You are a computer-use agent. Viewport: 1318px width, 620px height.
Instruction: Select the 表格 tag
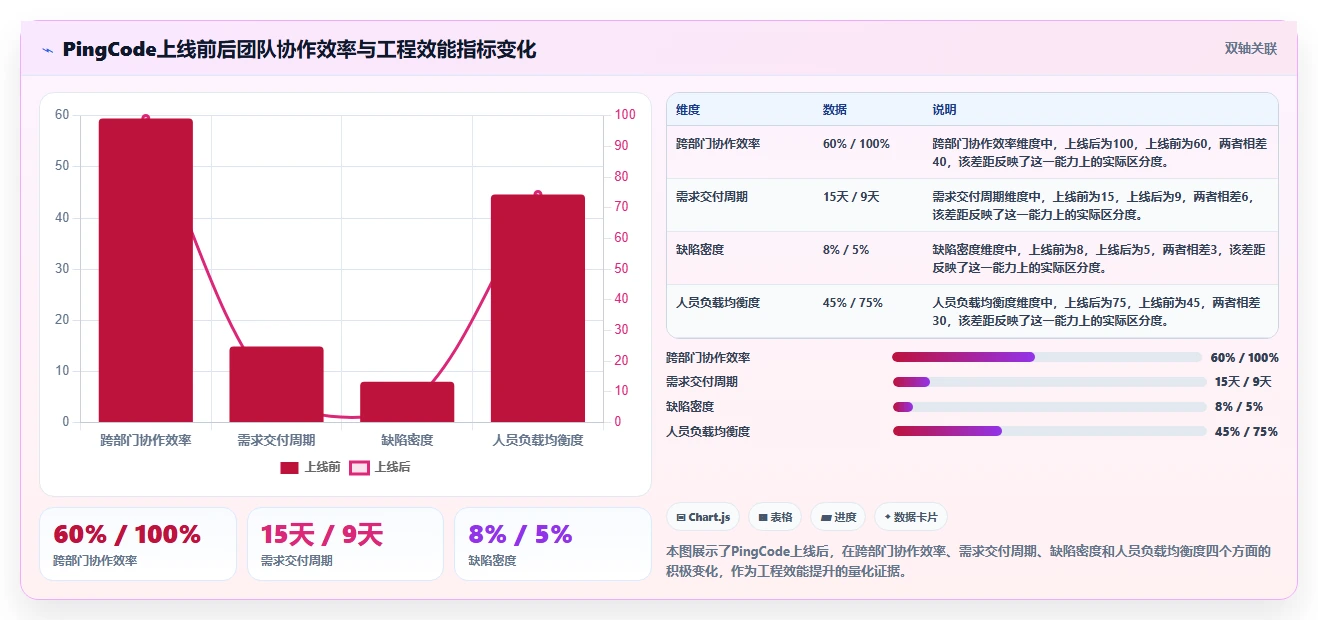(775, 517)
